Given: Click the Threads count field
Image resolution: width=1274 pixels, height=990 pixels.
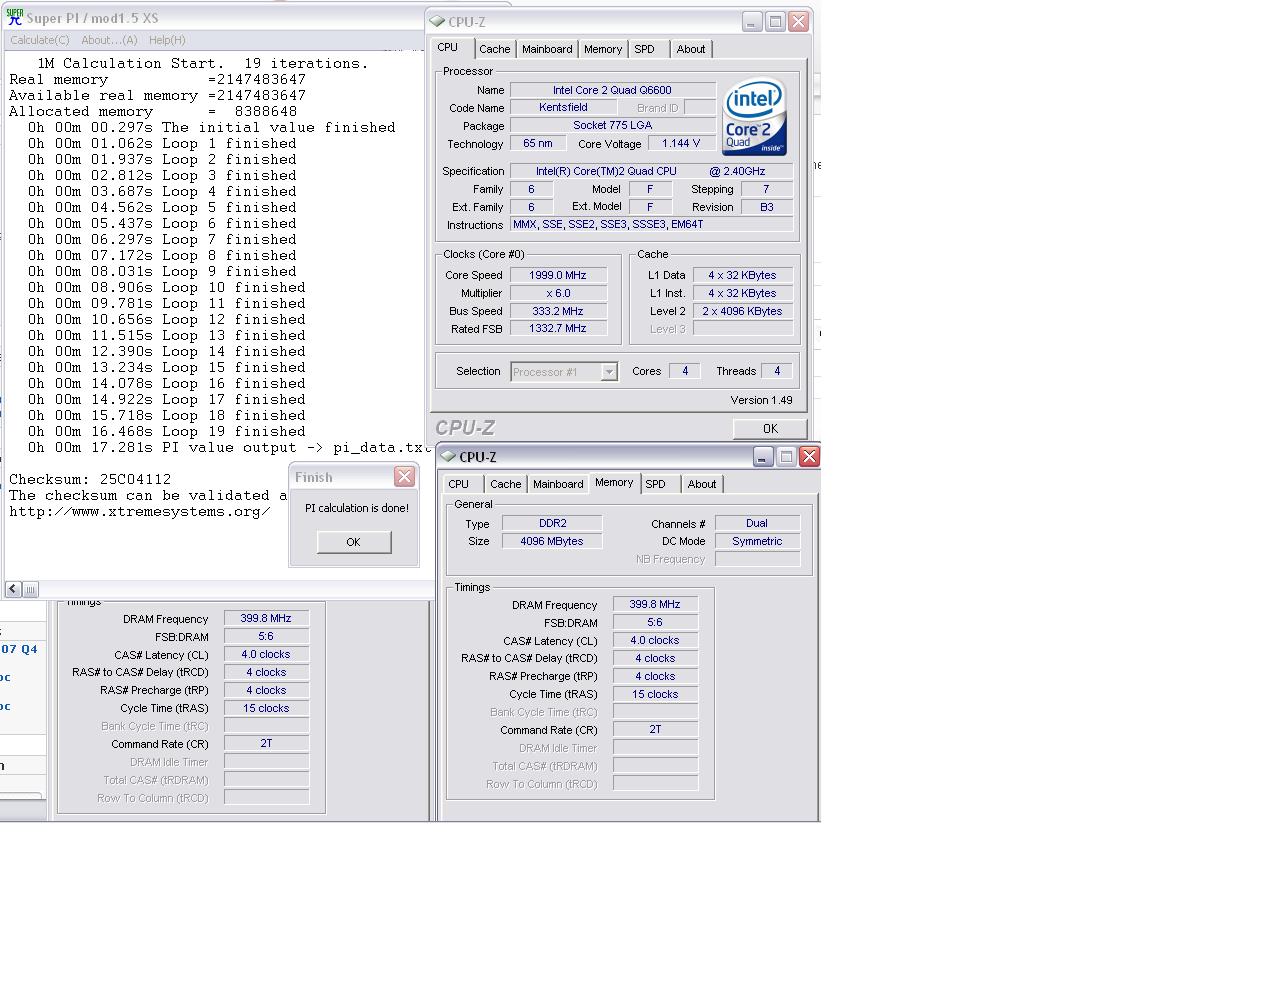Looking at the screenshot, I should (777, 371).
